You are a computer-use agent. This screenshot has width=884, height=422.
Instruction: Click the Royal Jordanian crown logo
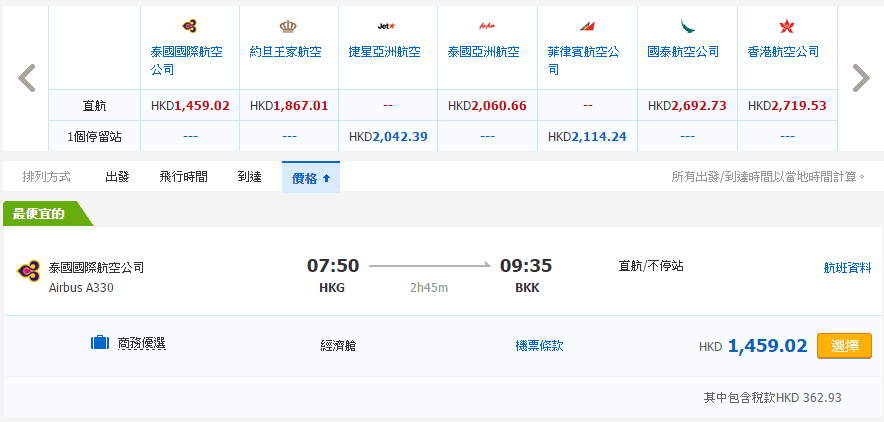tap(289, 27)
